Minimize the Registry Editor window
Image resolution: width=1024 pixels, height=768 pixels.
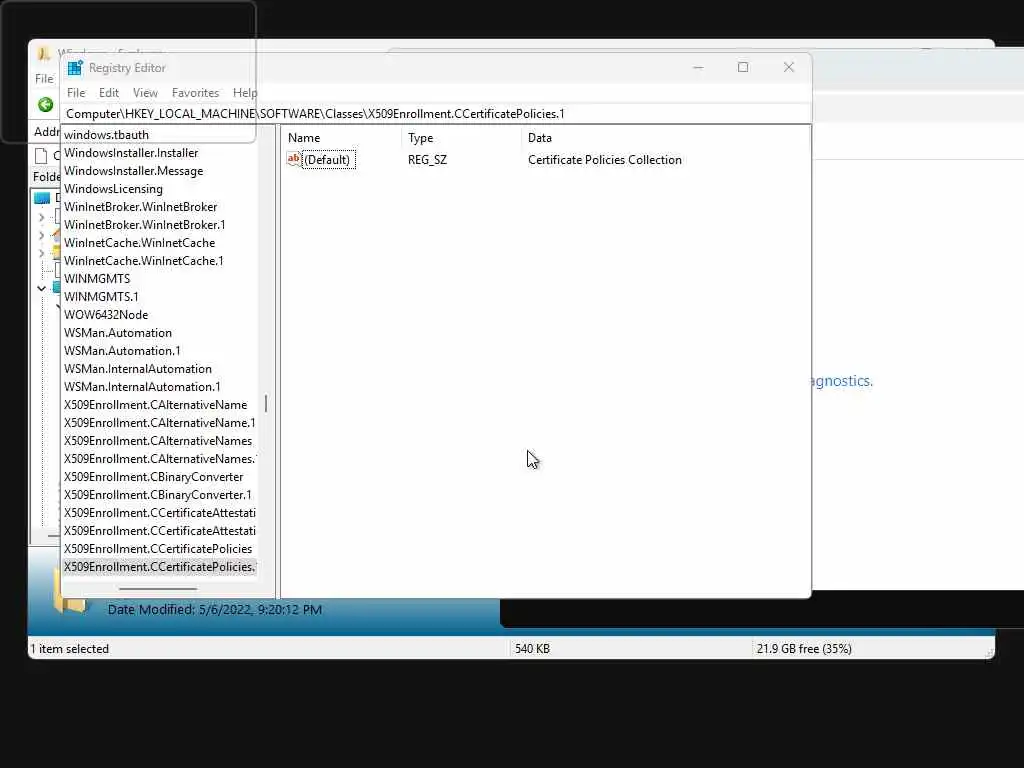pos(698,67)
